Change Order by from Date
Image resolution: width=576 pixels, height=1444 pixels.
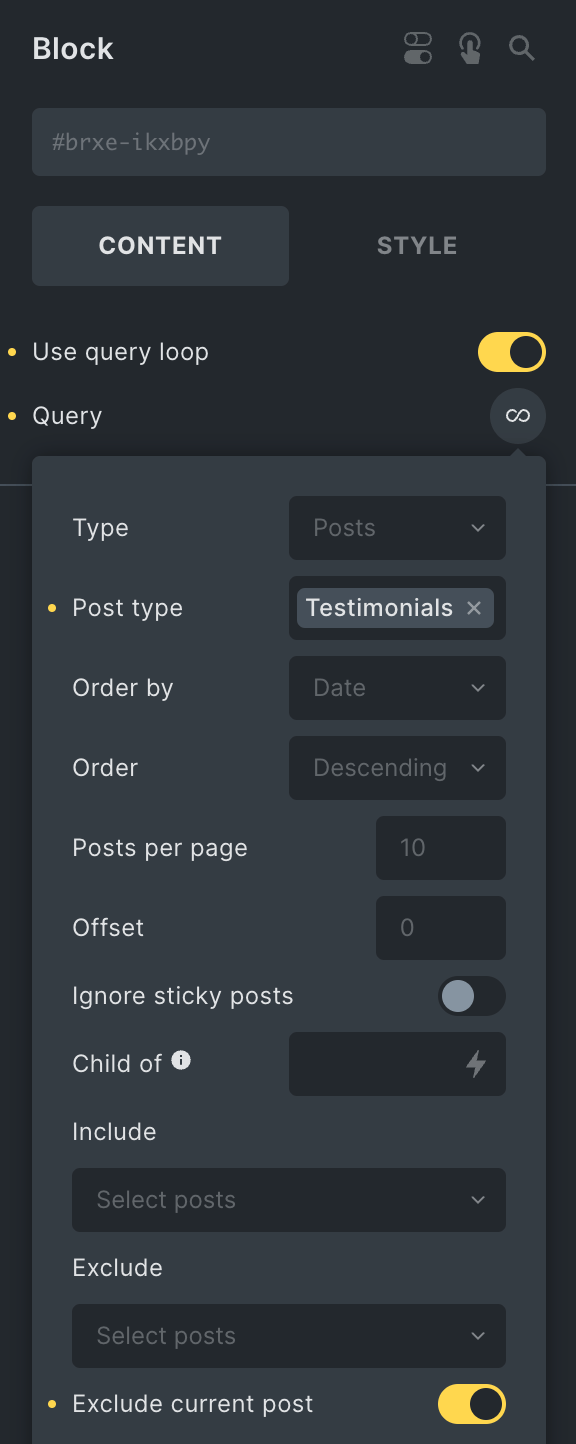pos(397,688)
